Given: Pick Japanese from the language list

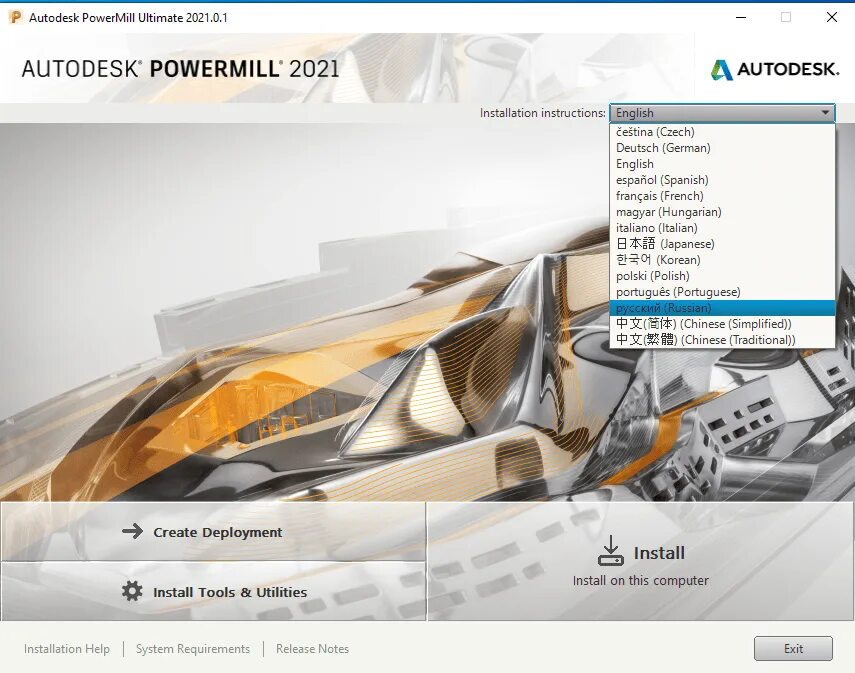Looking at the screenshot, I should coord(722,244).
